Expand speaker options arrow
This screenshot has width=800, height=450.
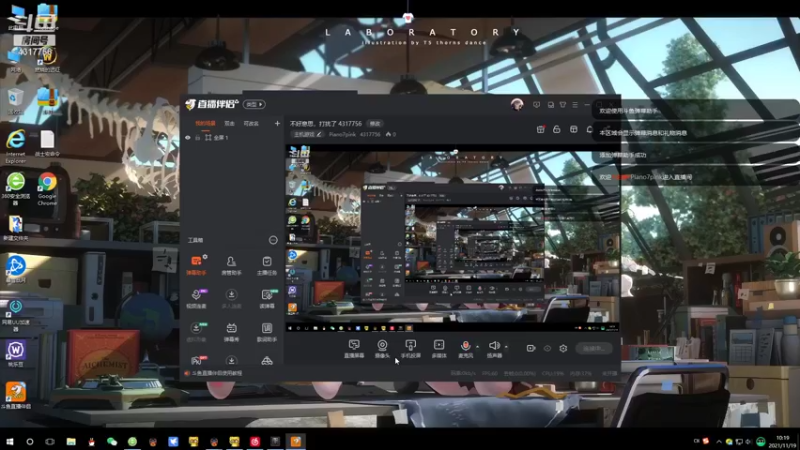[x=506, y=347]
